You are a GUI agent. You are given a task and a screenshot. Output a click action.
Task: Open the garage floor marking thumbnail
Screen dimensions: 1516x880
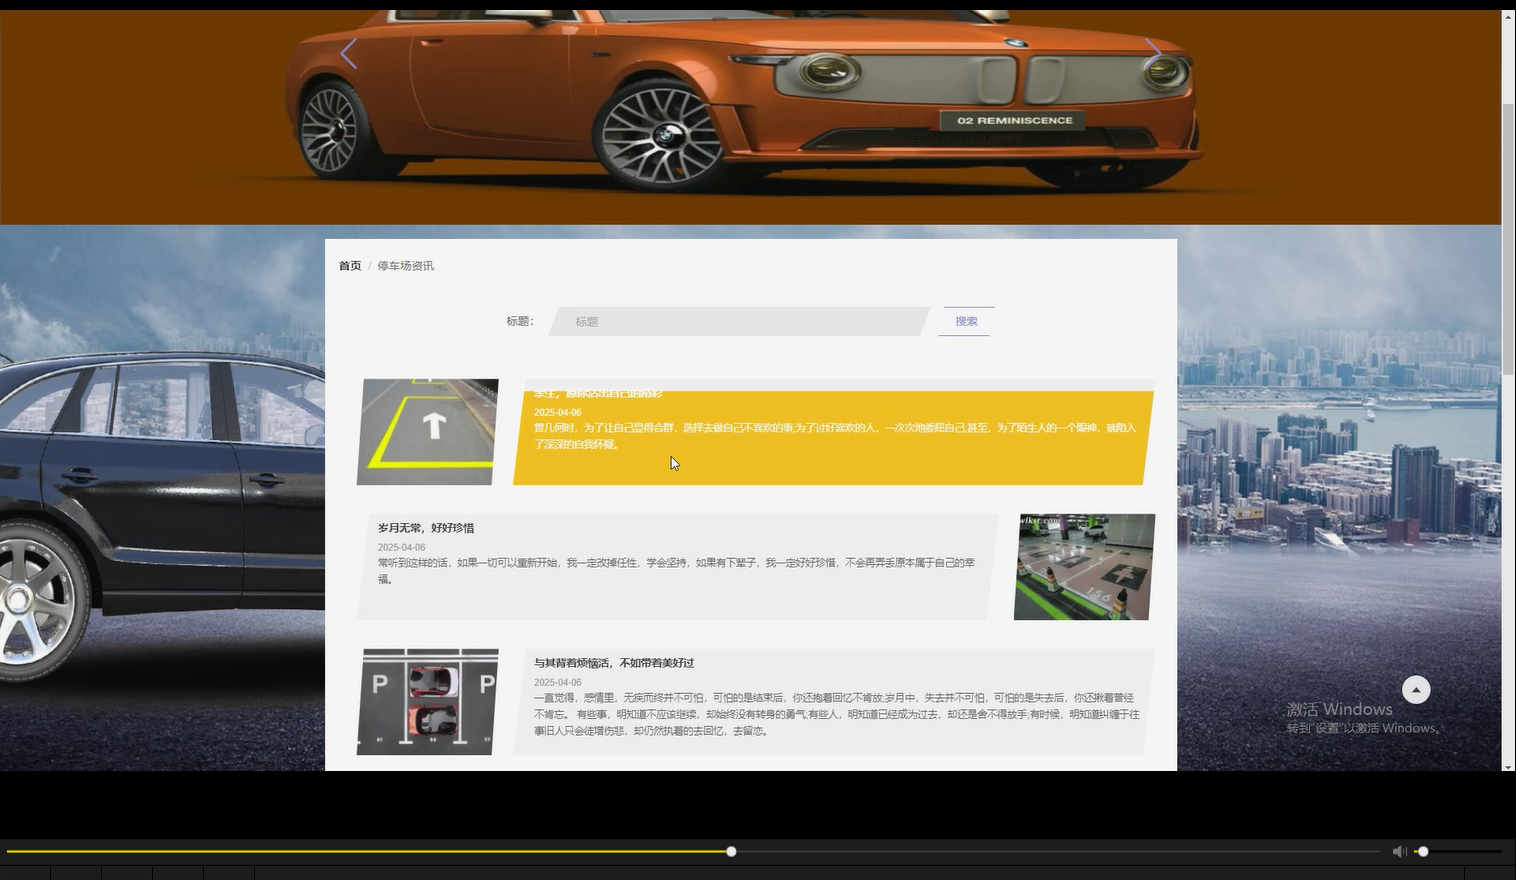(1085, 567)
